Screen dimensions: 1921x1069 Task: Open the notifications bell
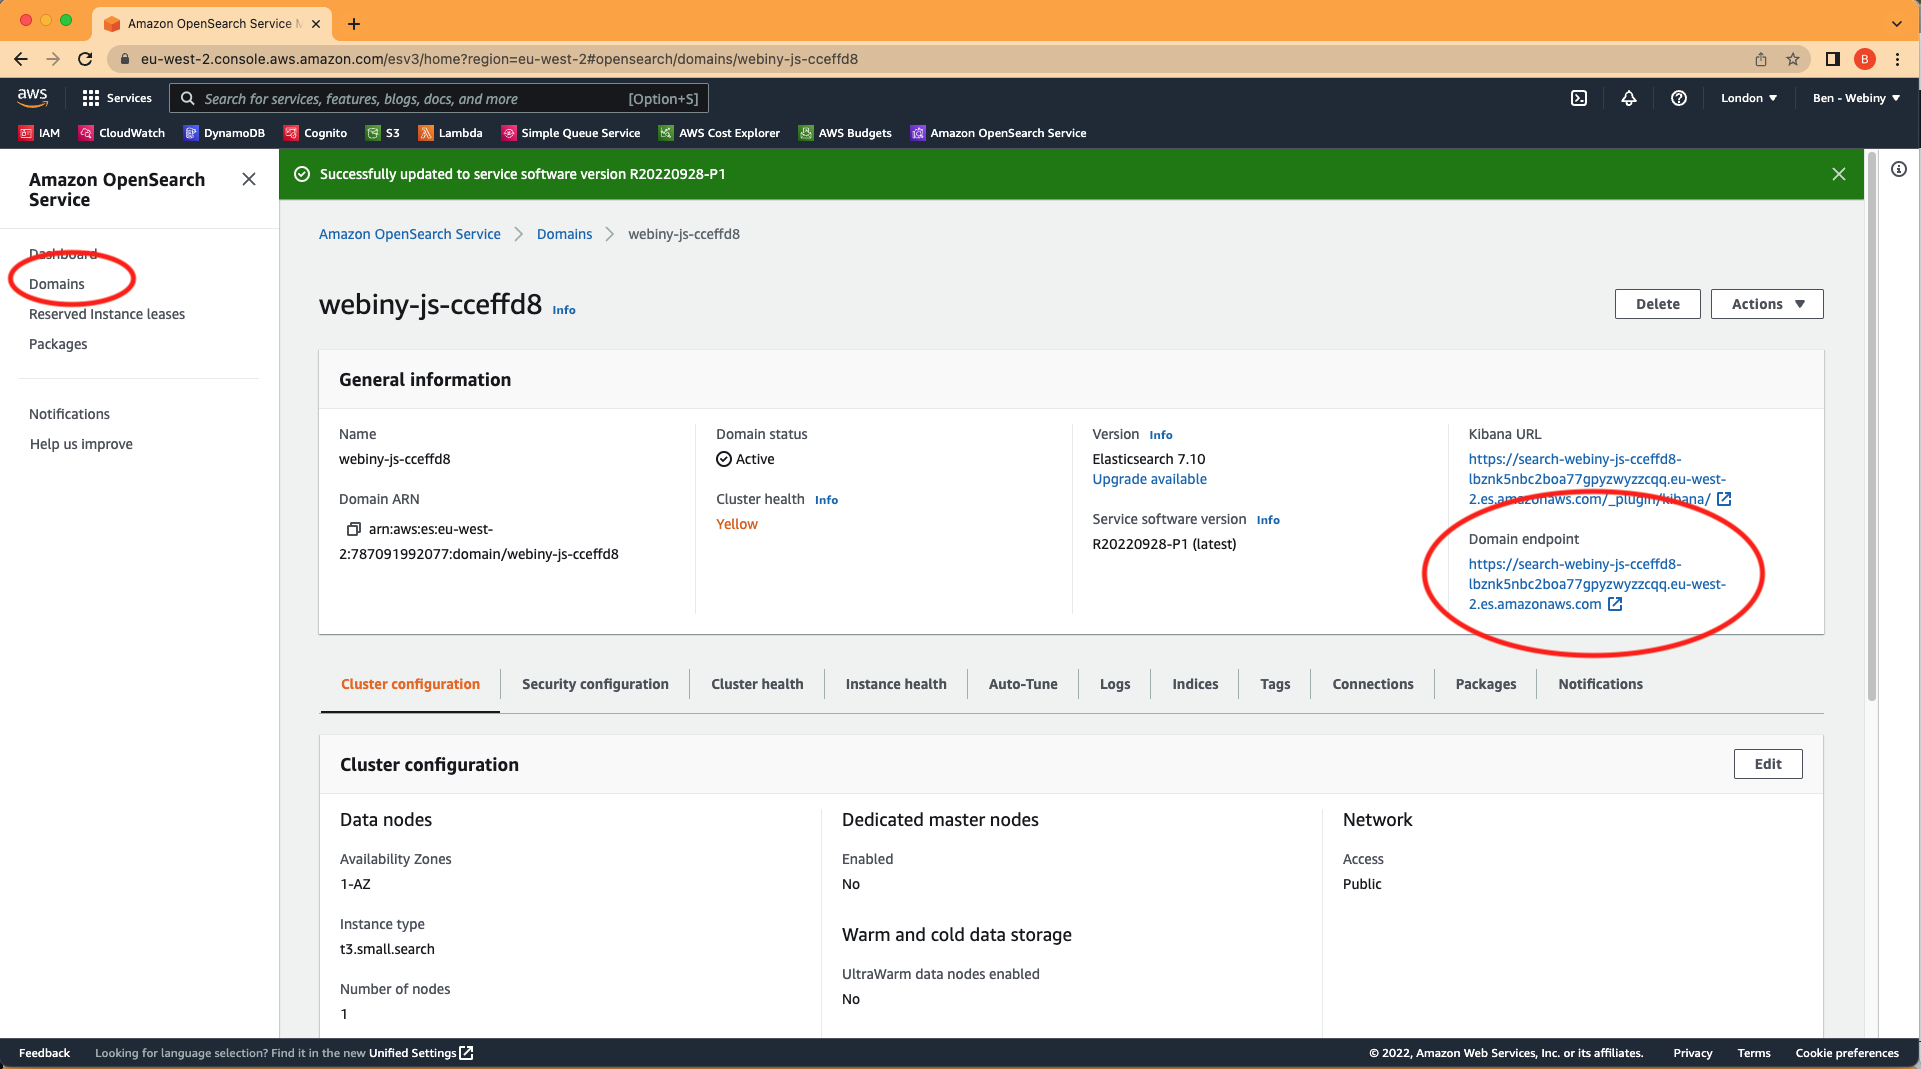(1628, 98)
